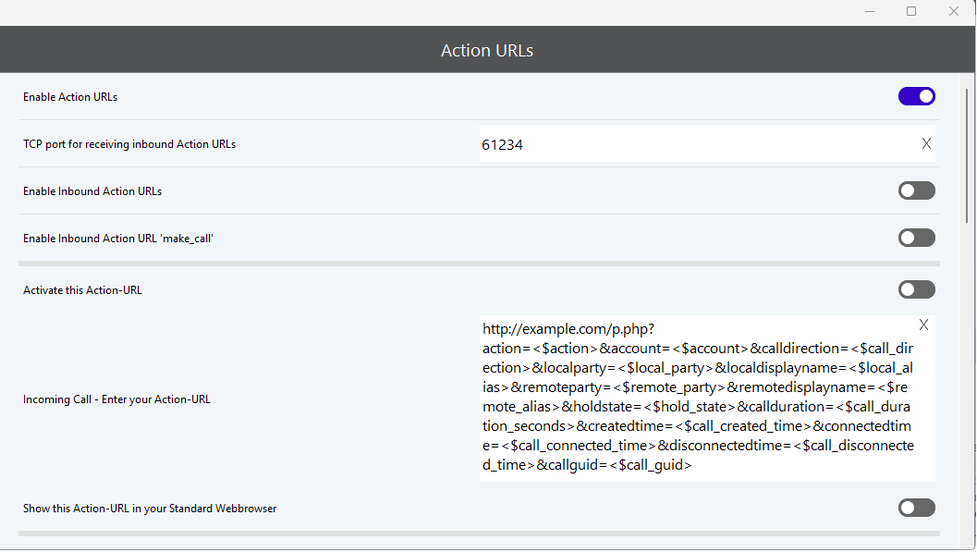The width and height of the screenshot is (977, 552).
Task: Click inside the Incoming Call Action-URL text box
Action: [x=698, y=398]
